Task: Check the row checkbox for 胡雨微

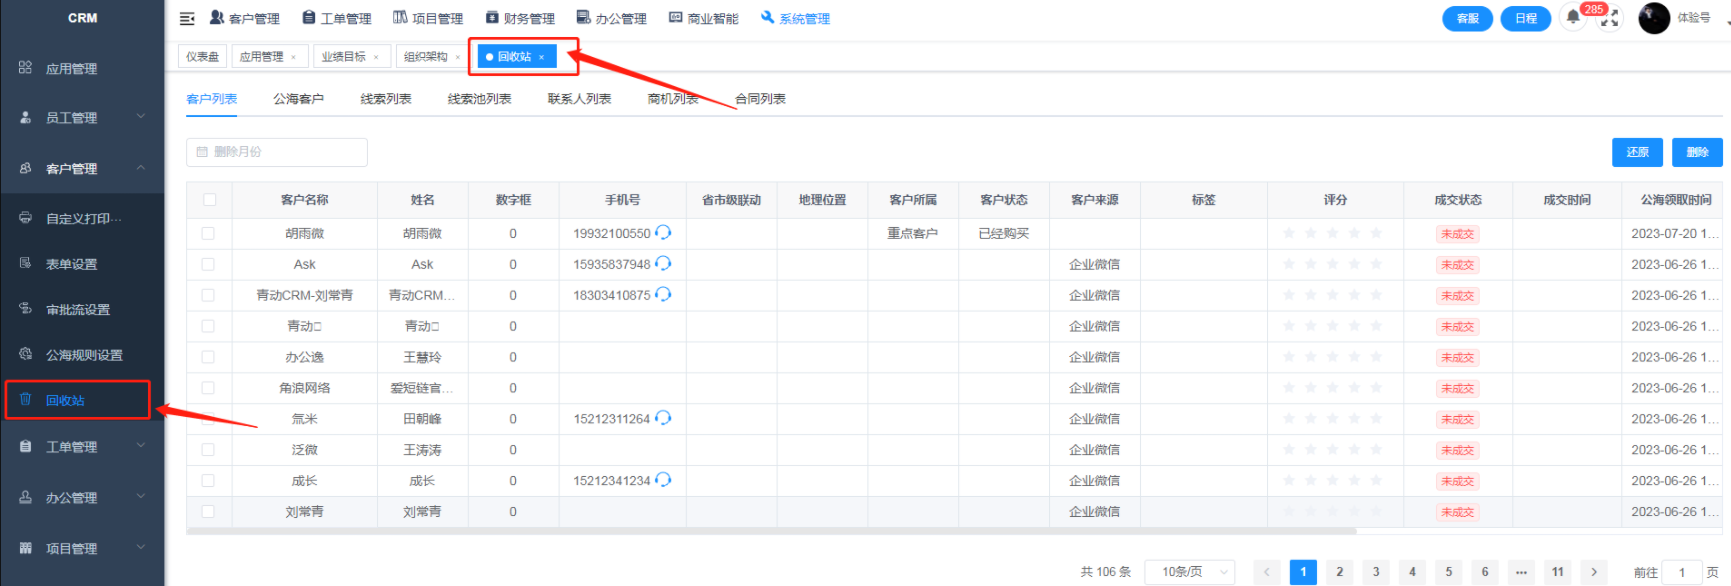Action: click(208, 233)
